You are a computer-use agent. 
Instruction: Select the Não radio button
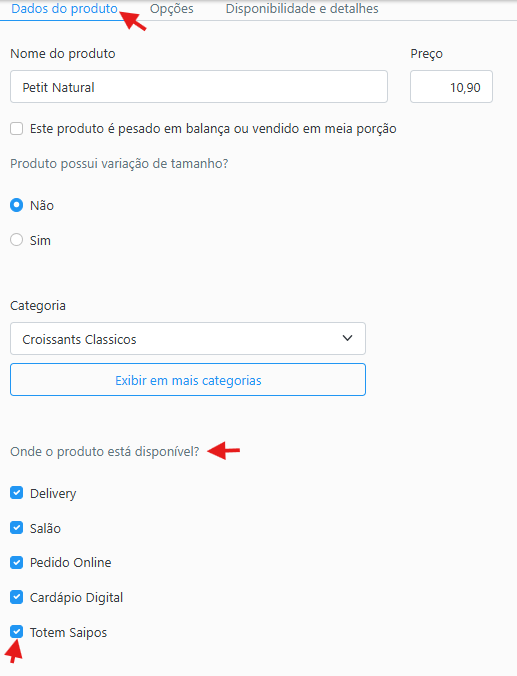click(x=16, y=205)
